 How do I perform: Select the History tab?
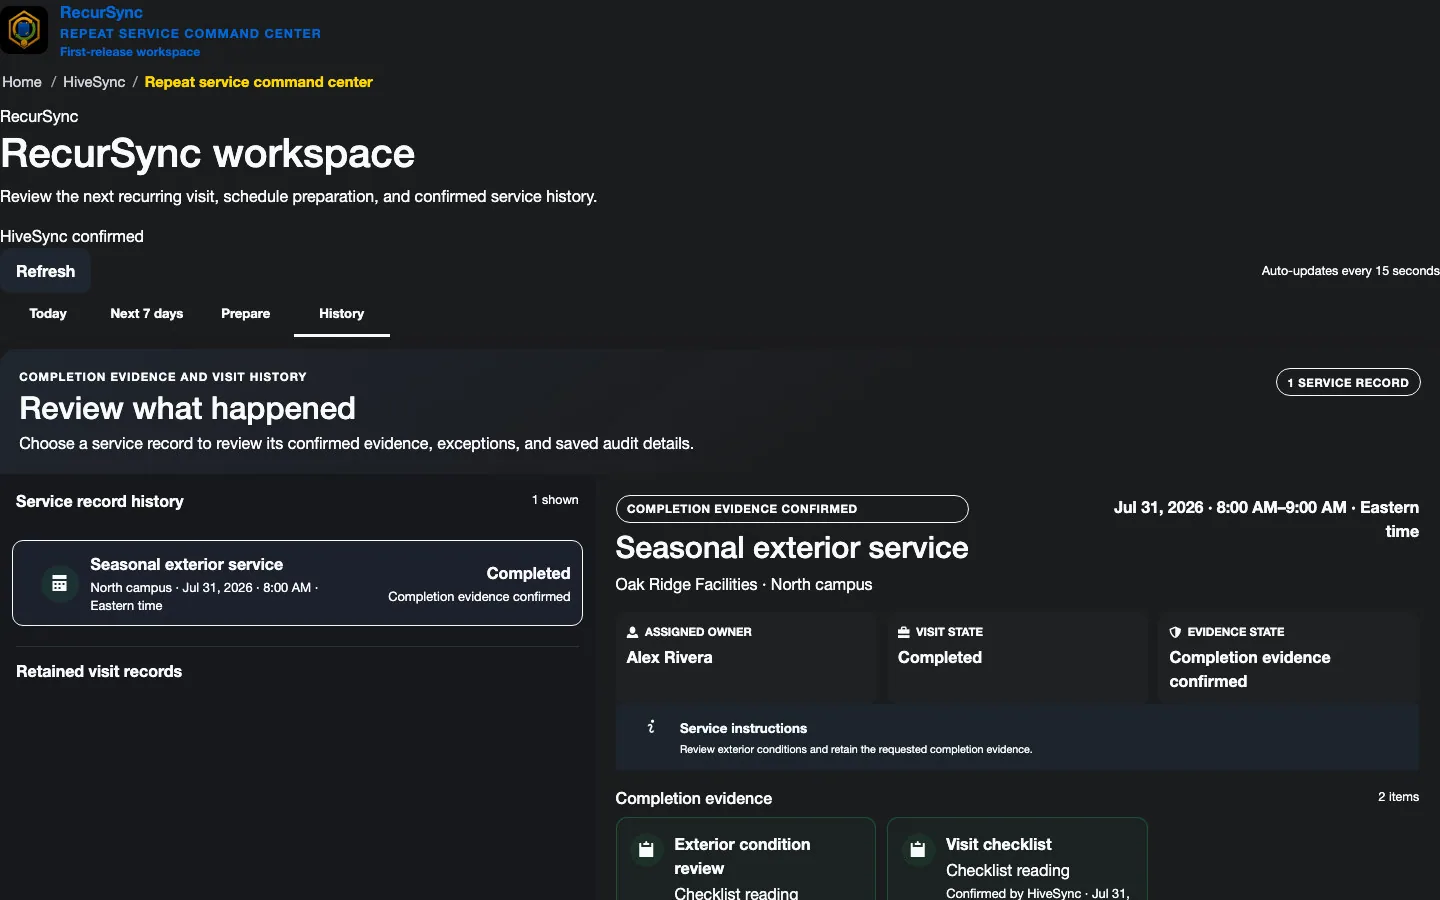(x=342, y=314)
